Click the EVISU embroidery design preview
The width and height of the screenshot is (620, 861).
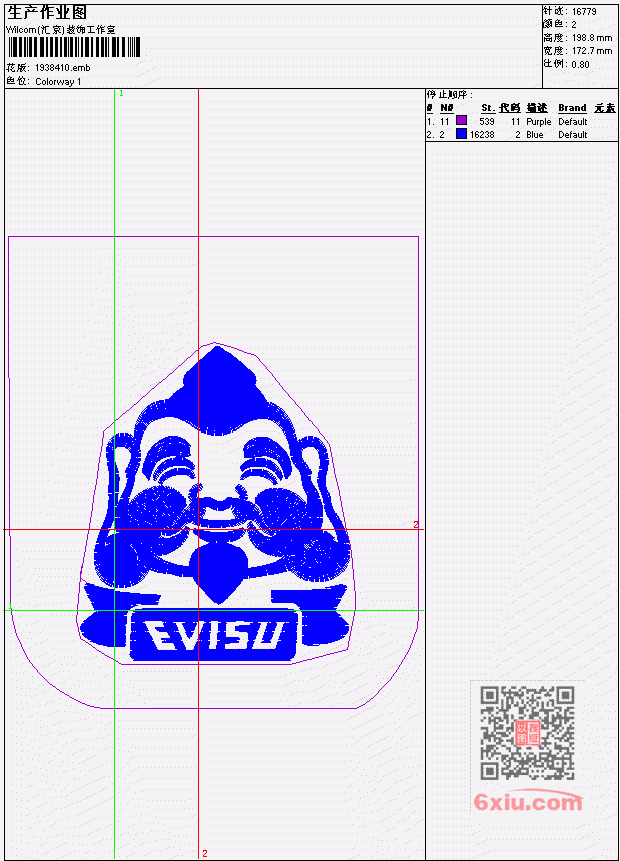(x=214, y=504)
